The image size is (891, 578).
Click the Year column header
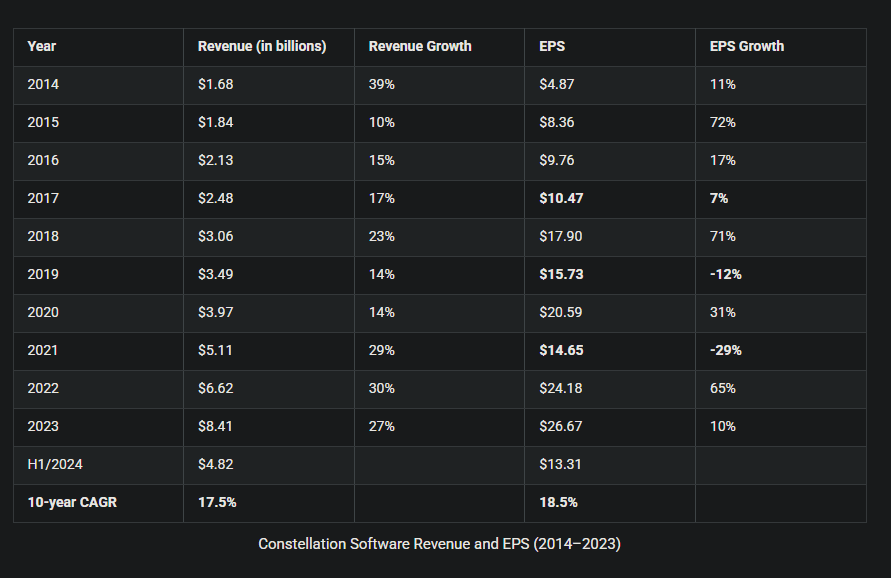click(41, 46)
